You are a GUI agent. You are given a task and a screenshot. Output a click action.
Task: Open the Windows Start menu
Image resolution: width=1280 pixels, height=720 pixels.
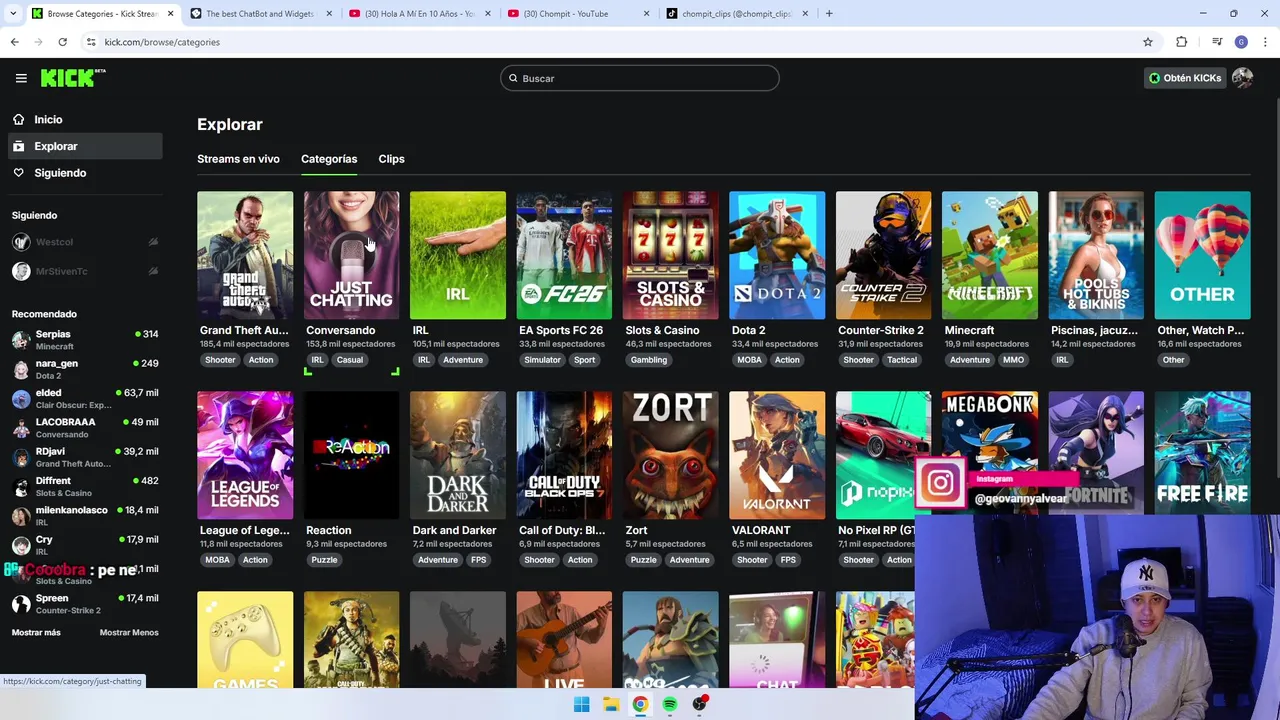point(581,704)
